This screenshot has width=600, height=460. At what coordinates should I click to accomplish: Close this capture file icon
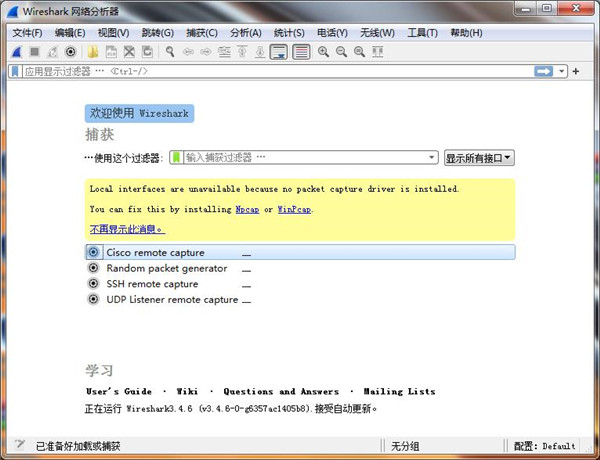pyautogui.click(x=129, y=52)
